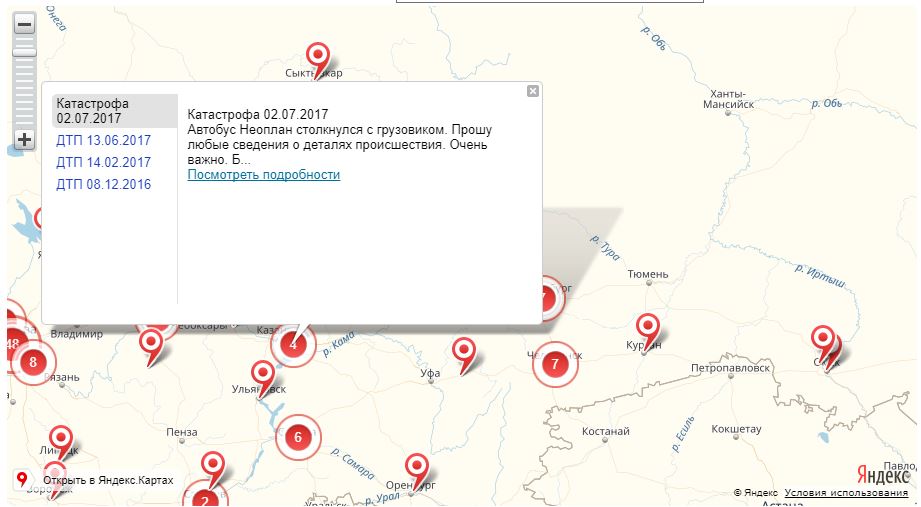Click the map marker at Оренбург
The image size is (921, 507).
click(x=417, y=466)
